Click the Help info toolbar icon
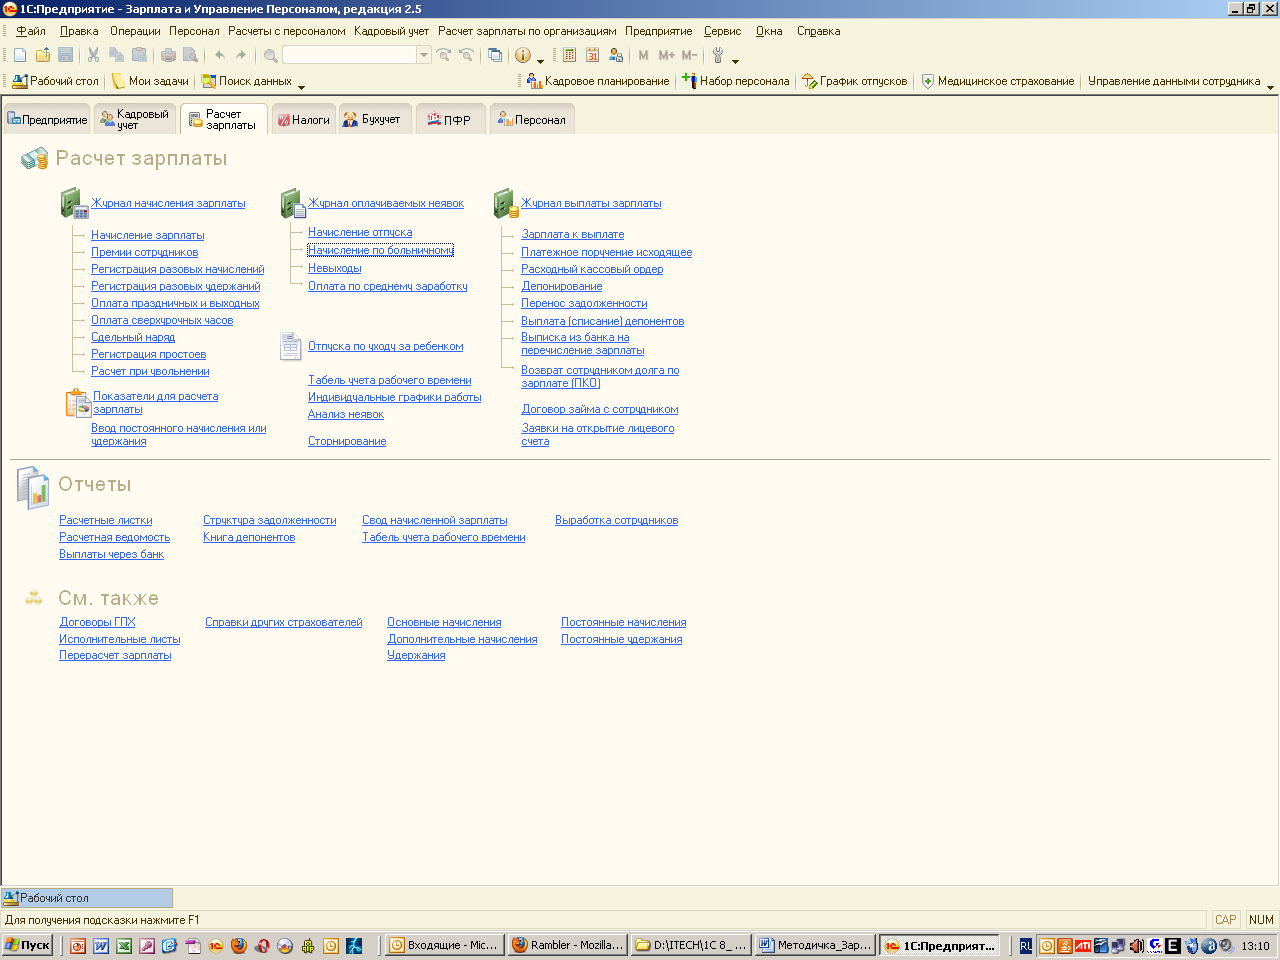1280x960 pixels. pos(522,55)
